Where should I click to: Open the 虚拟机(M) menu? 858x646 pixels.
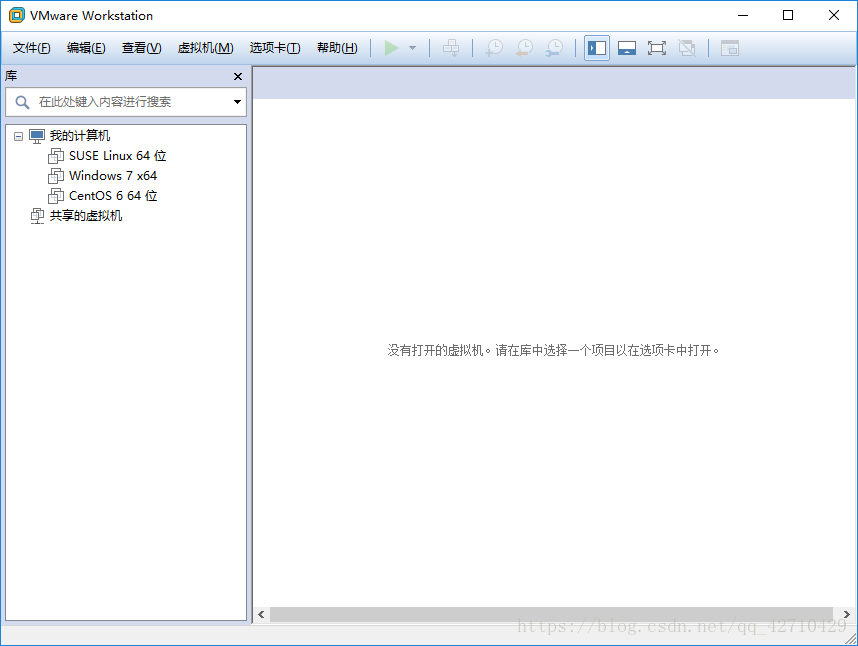coord(205,48)
